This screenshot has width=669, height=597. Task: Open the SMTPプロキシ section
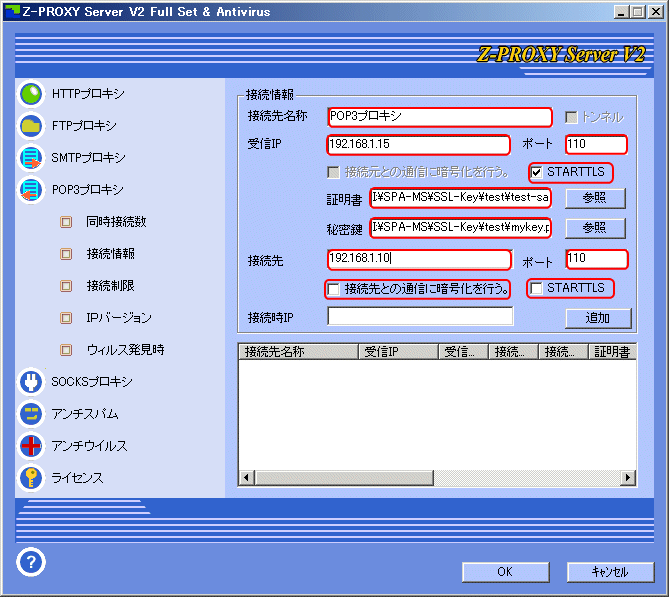(x=88, y=158)
